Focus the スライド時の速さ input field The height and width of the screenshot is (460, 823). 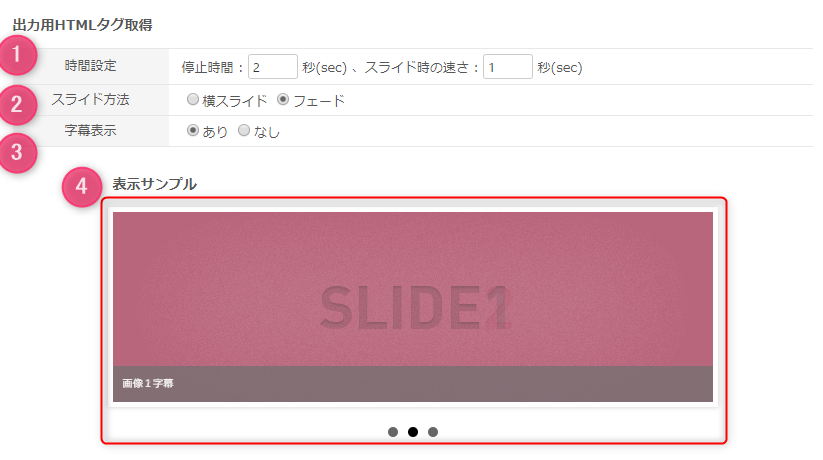pyautogui.click(x=508, y=67)
